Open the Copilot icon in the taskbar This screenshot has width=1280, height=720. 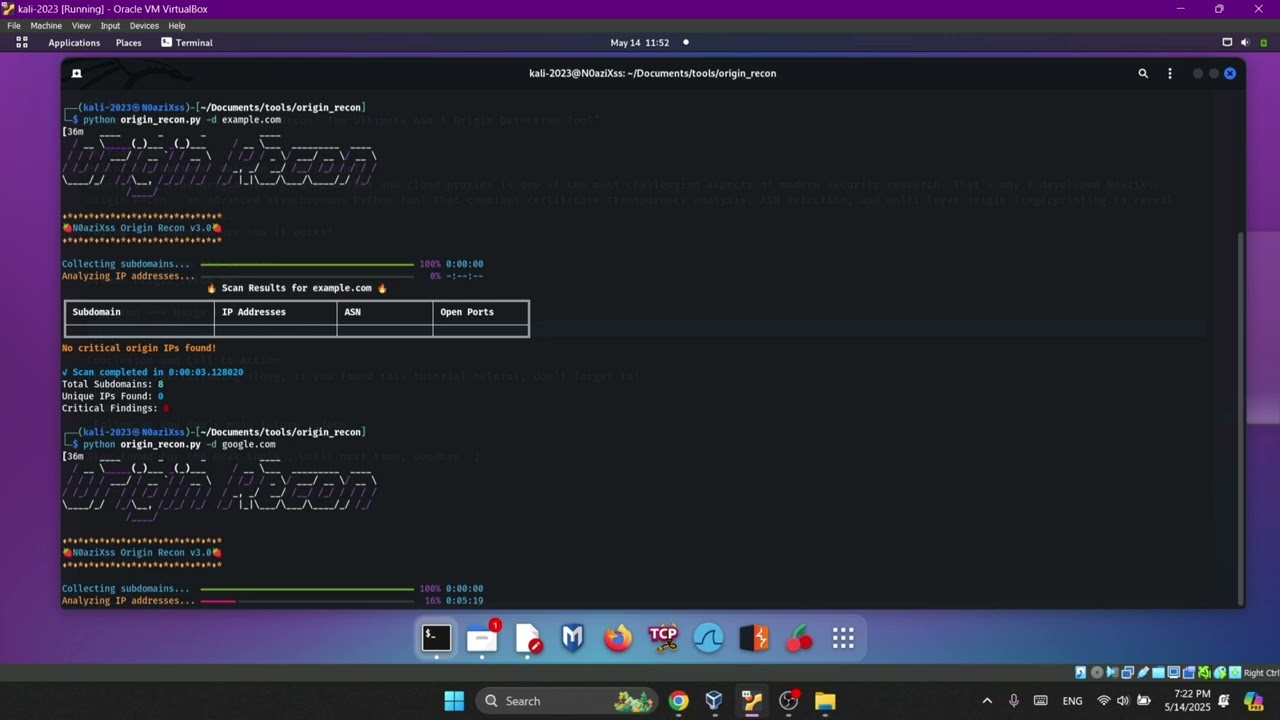[x=1254, y=701]
